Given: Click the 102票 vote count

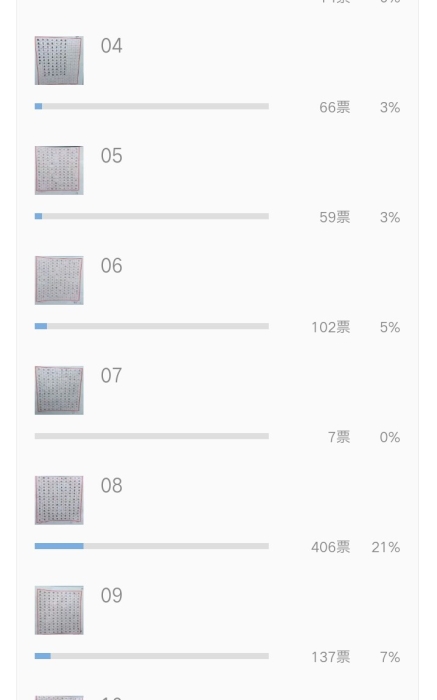Looking at the screenshot, I should coord(331,327).
